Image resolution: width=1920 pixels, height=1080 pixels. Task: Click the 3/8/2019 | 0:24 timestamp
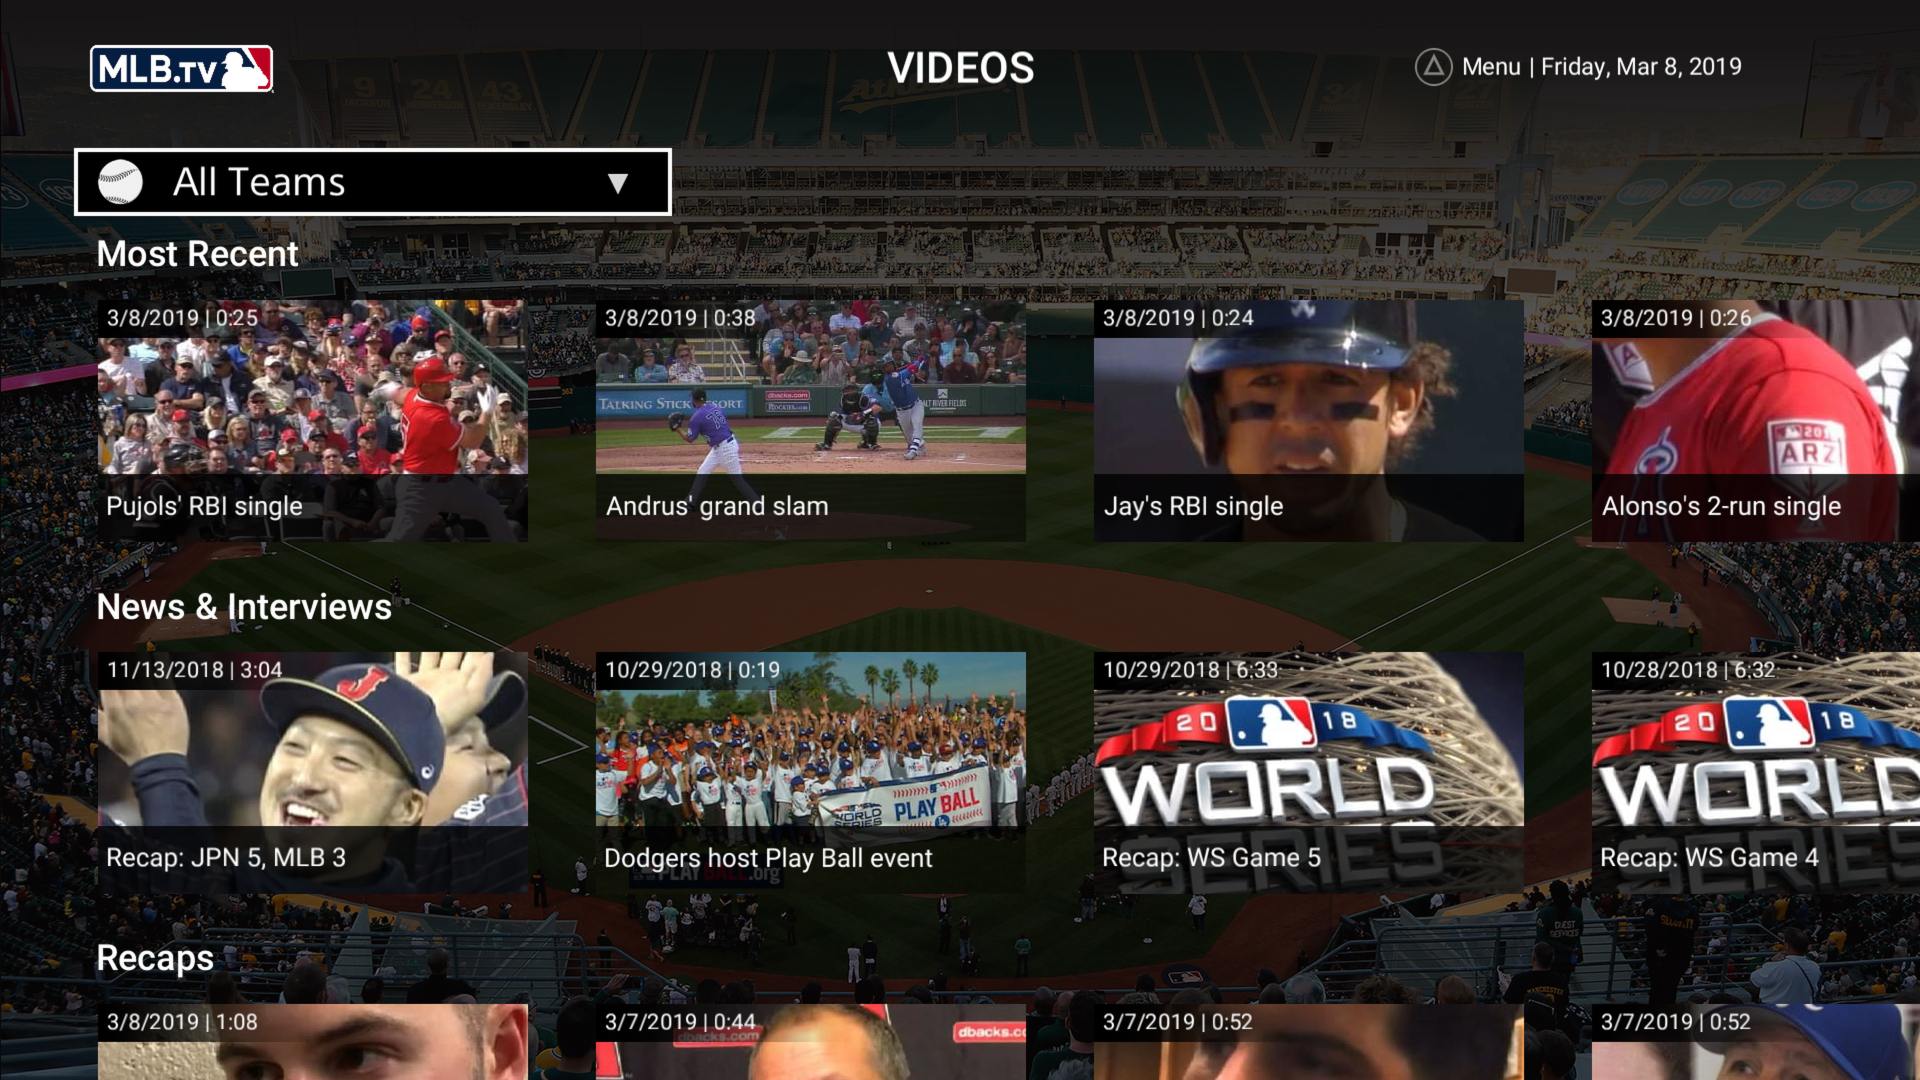tap(1178, 318)
